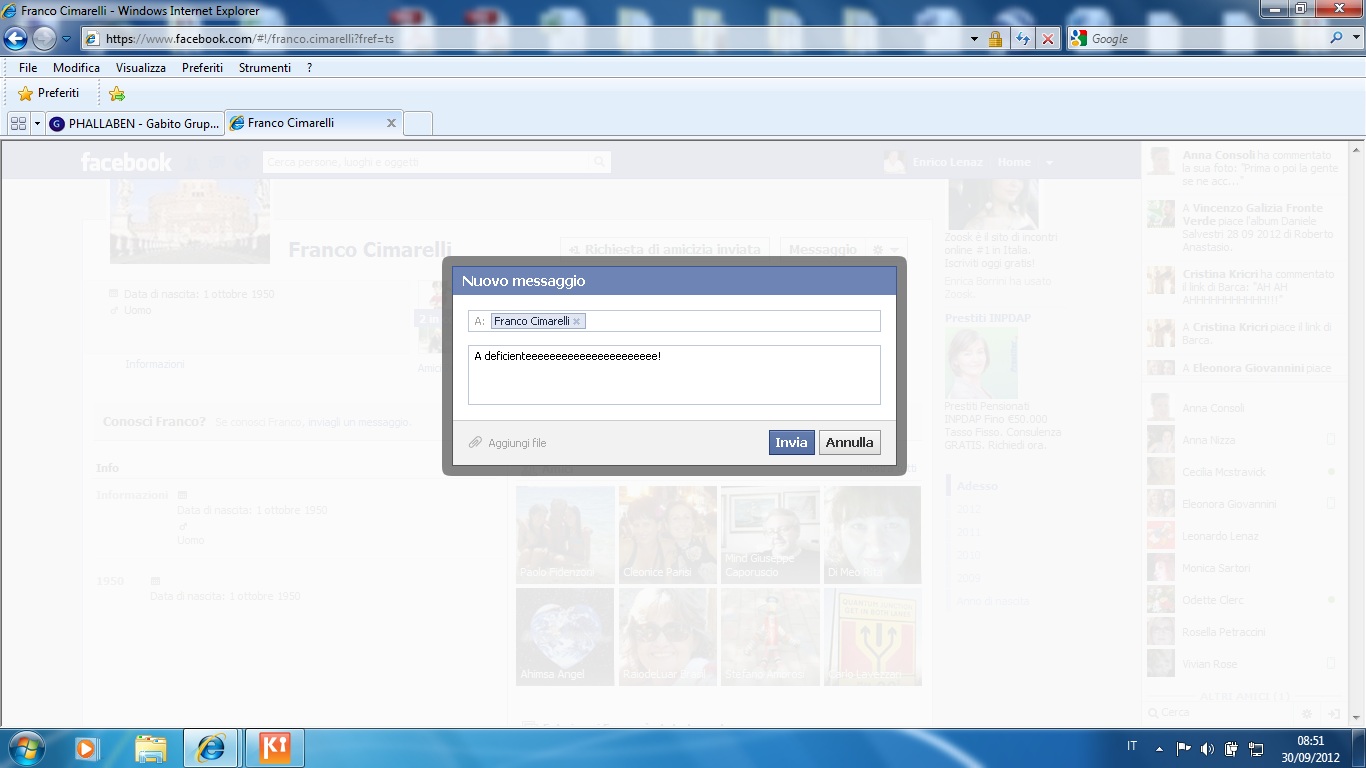
Task: Open the Strumenti menu
Action: click(x=264, y=68)
